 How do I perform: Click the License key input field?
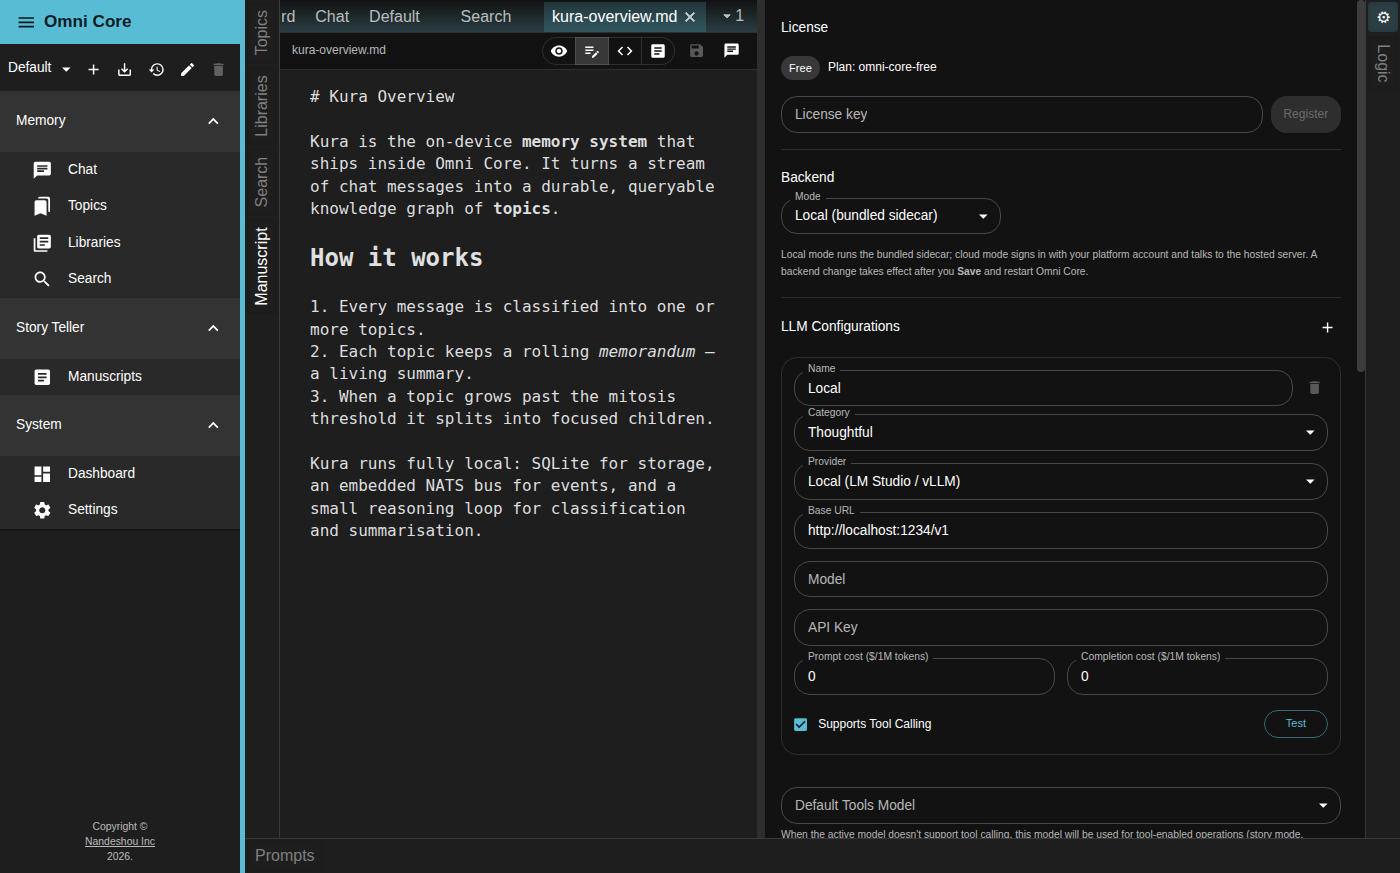tap(1022, 115)
